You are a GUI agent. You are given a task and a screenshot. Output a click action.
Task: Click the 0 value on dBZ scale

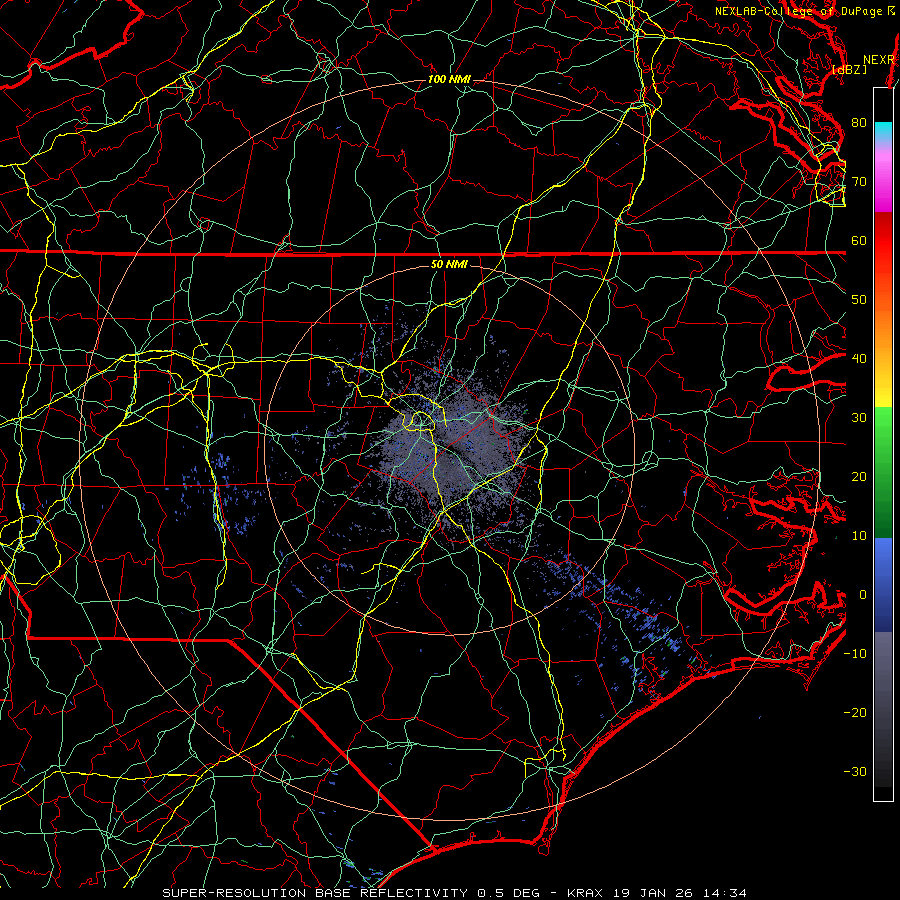click(x=863, y=595)
